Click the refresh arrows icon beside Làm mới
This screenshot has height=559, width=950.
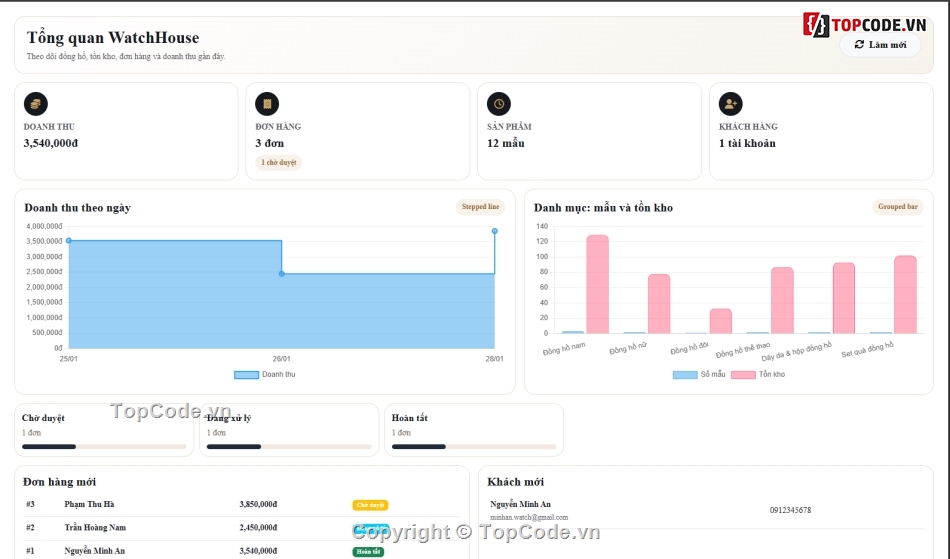coord(859,45)
